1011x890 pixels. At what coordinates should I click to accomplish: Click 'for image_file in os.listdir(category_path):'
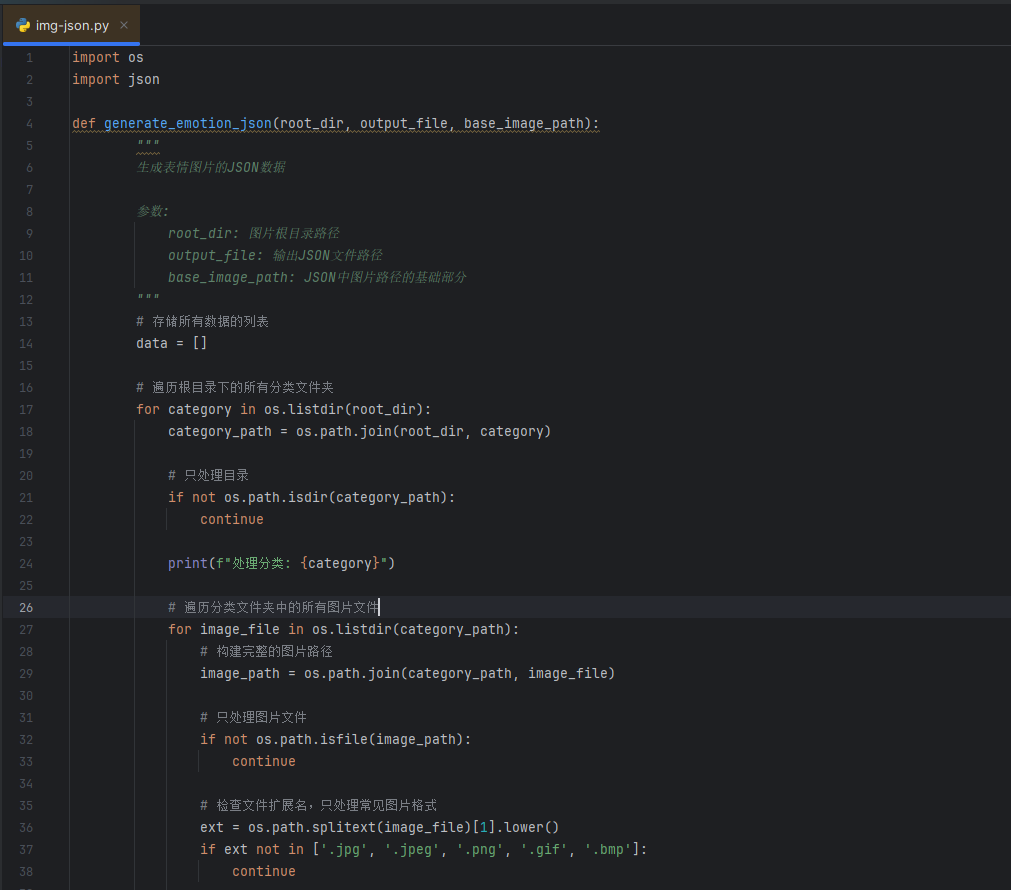pos(344,629)
